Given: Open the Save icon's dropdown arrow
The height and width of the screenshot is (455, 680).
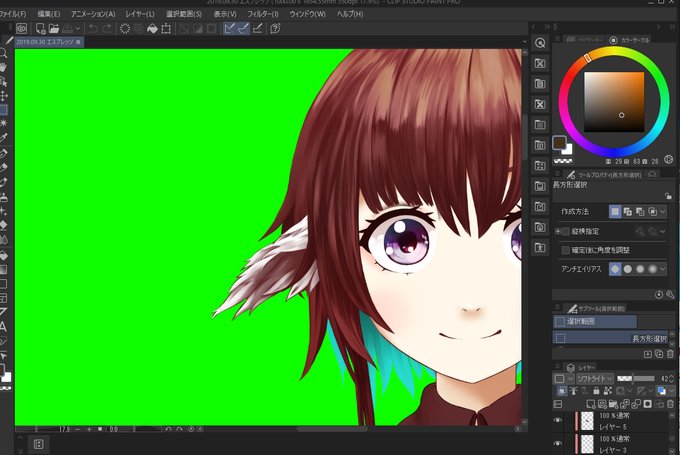Looking at the screenshot, I should [x=78, y=29].
